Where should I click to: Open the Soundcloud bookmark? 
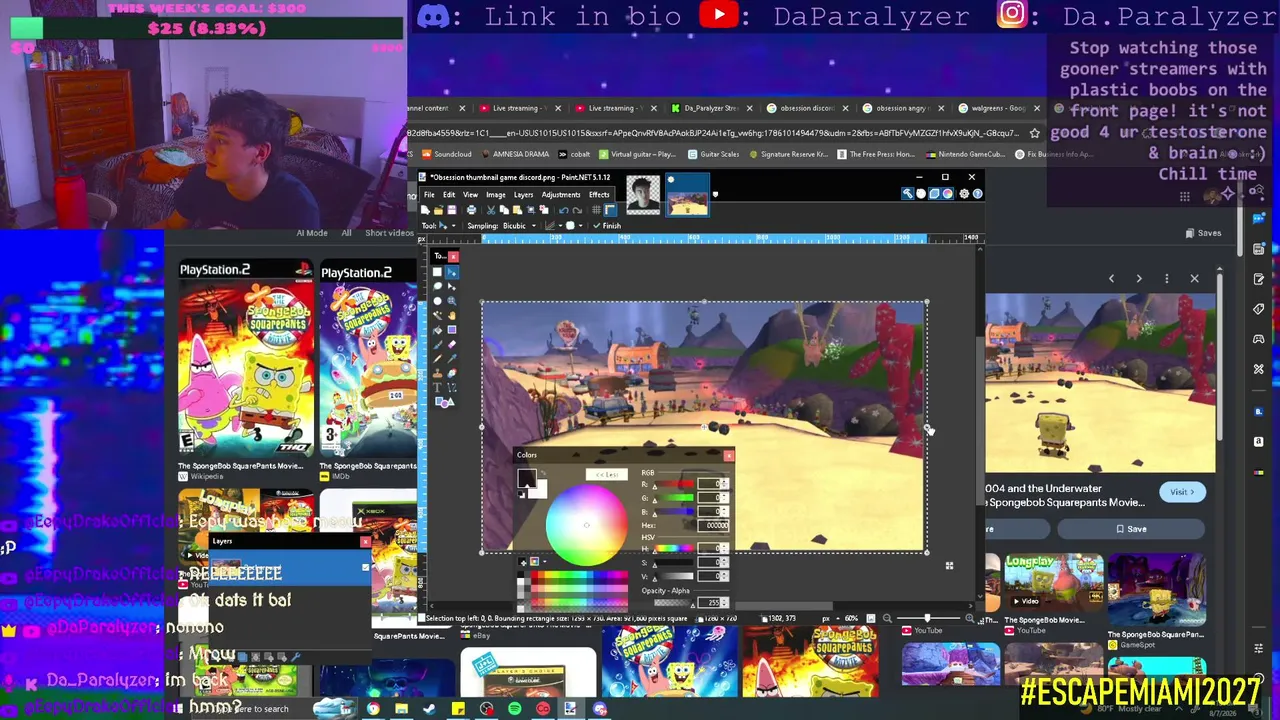[446, 154]
